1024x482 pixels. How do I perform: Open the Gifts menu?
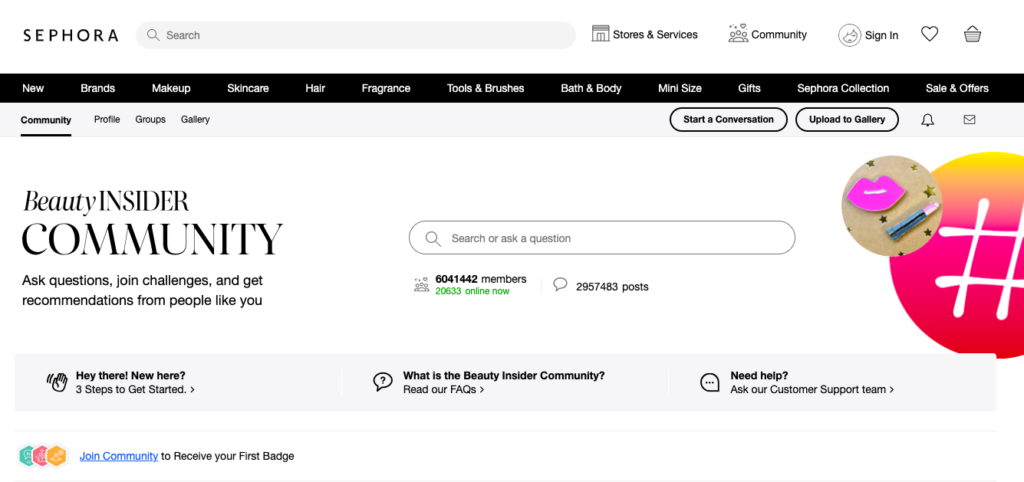point(749,88)
